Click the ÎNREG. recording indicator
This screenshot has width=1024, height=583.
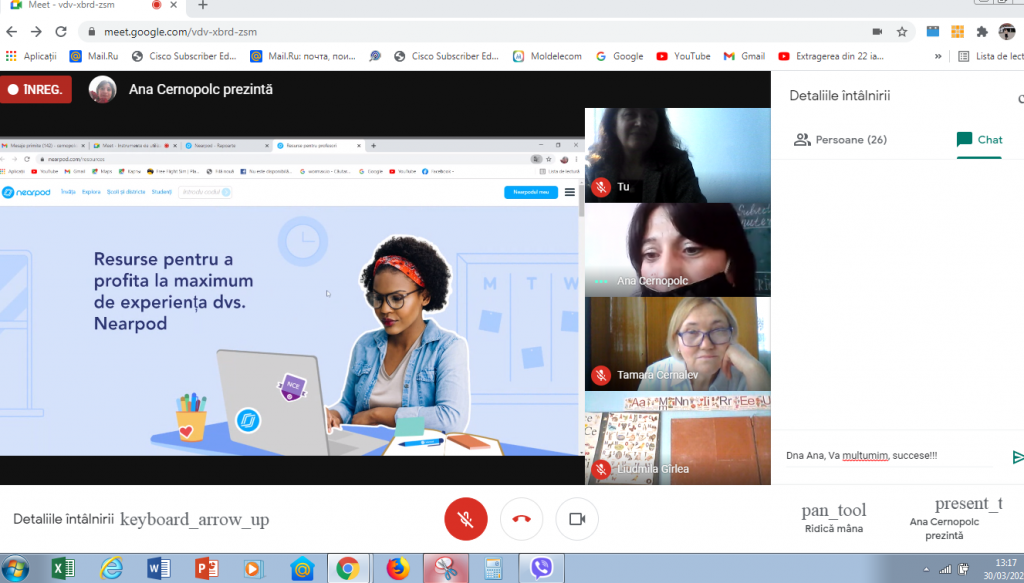pyautogui.click(x=36, y=90)
